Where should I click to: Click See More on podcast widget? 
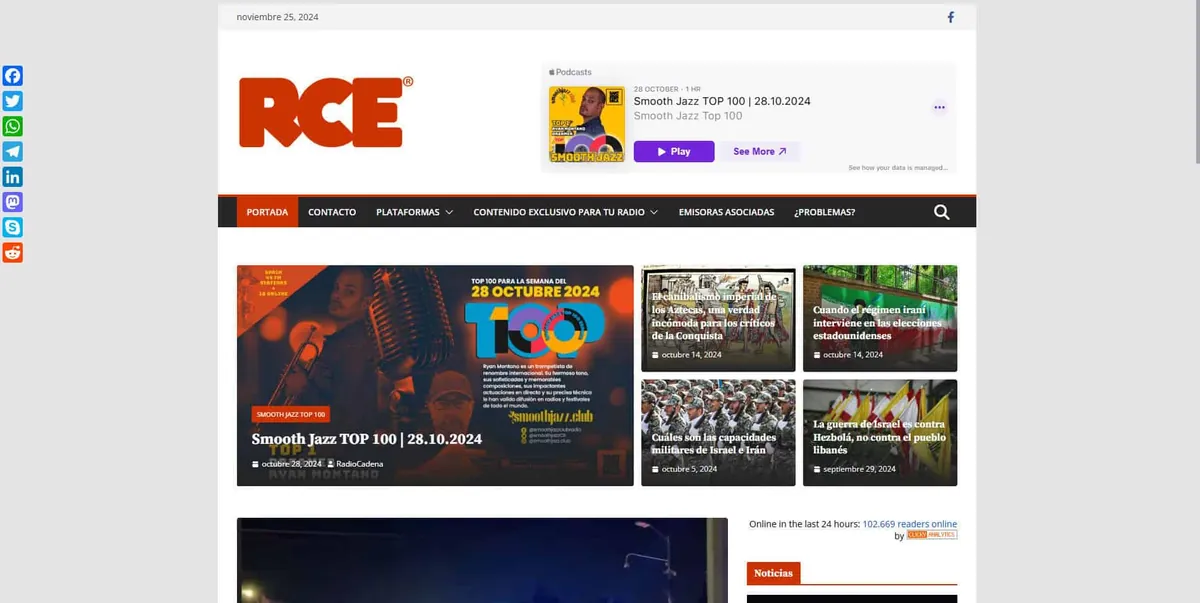(759, 152)
